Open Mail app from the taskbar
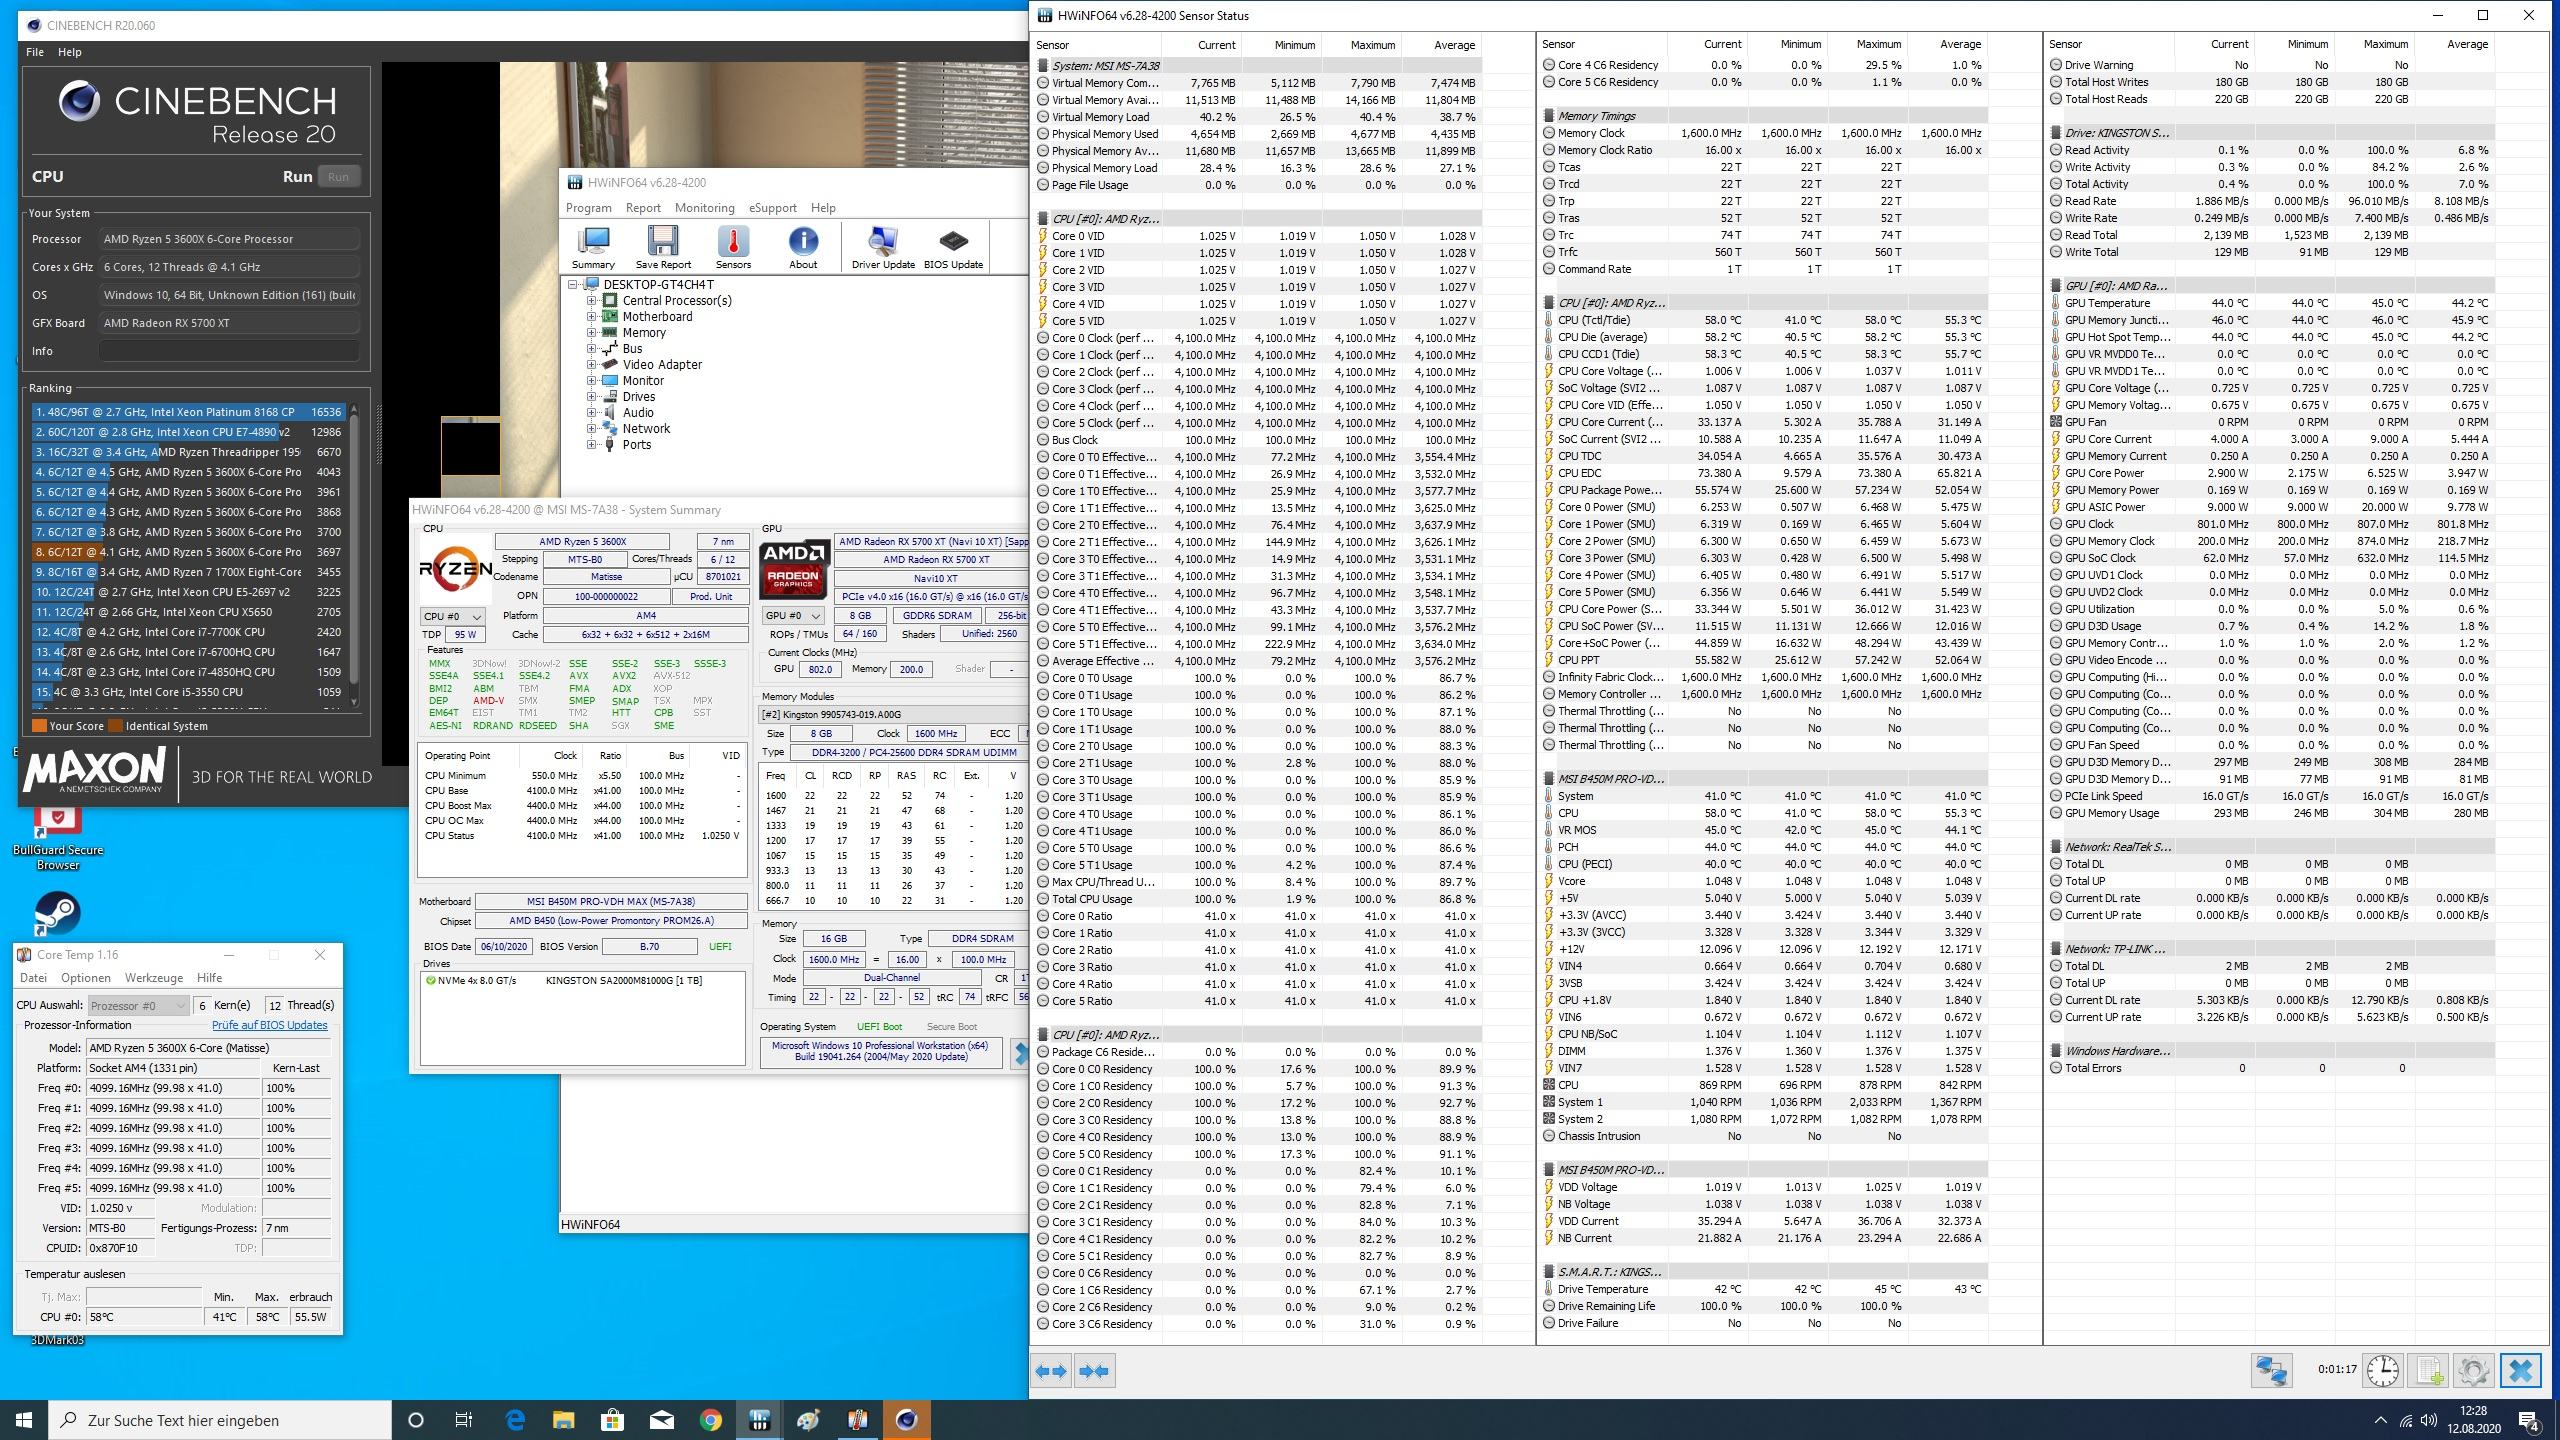This screenshot has height=1440, width=2560. click(662, 1420)
